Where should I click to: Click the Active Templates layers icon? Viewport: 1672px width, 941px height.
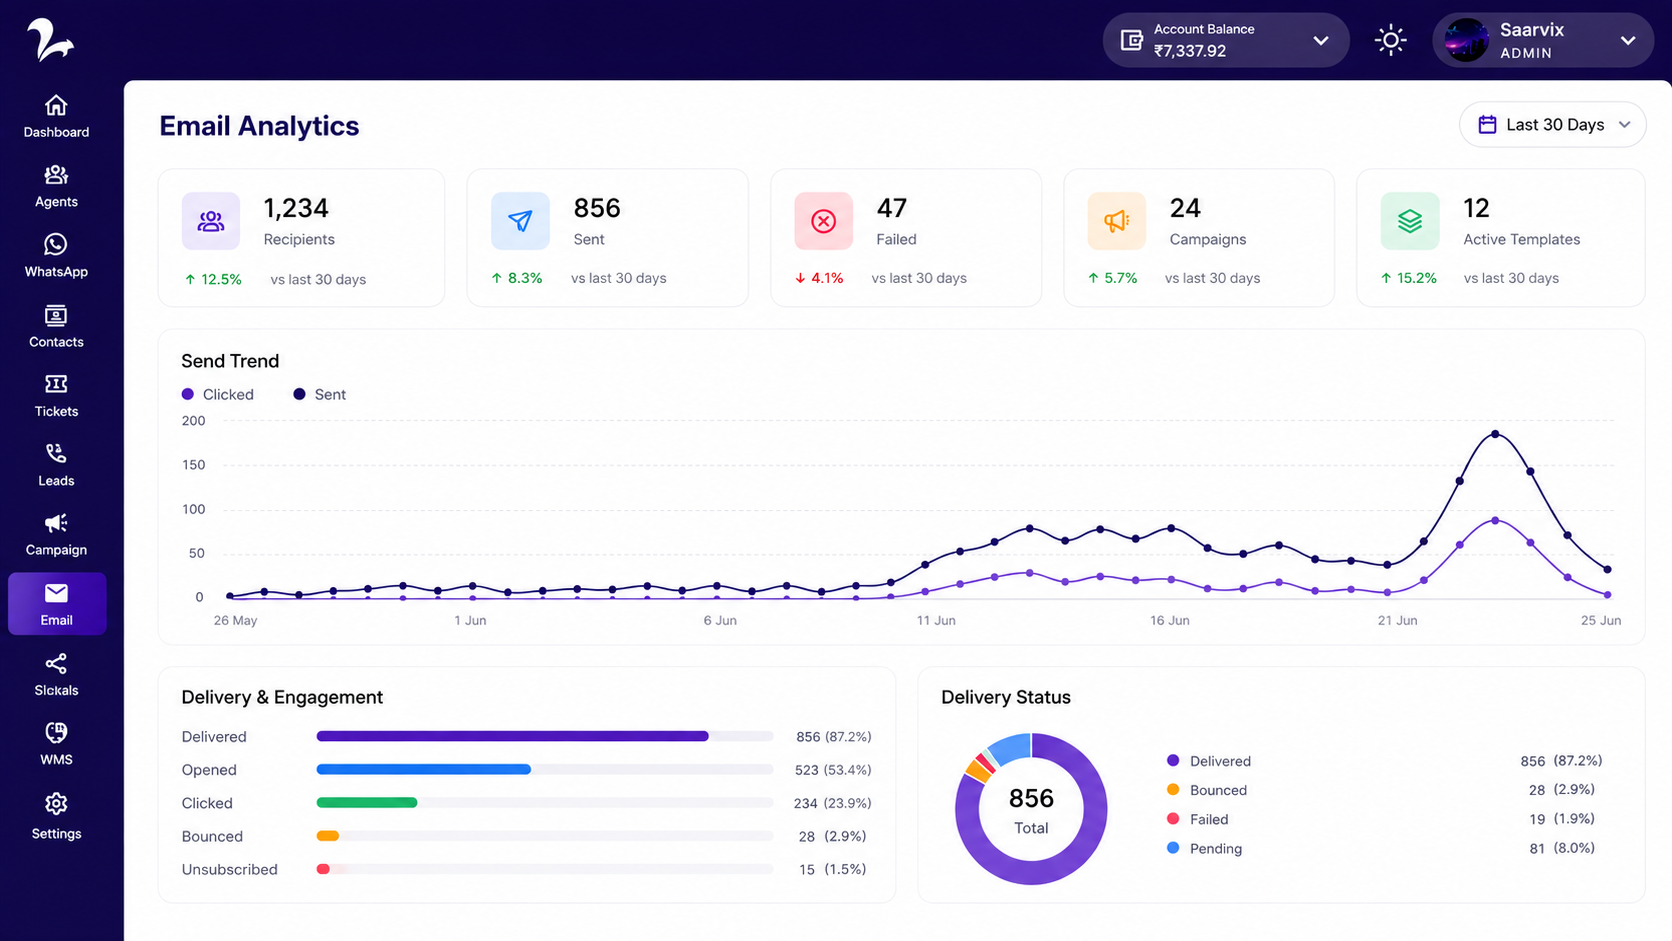(x=1410, y=221)
